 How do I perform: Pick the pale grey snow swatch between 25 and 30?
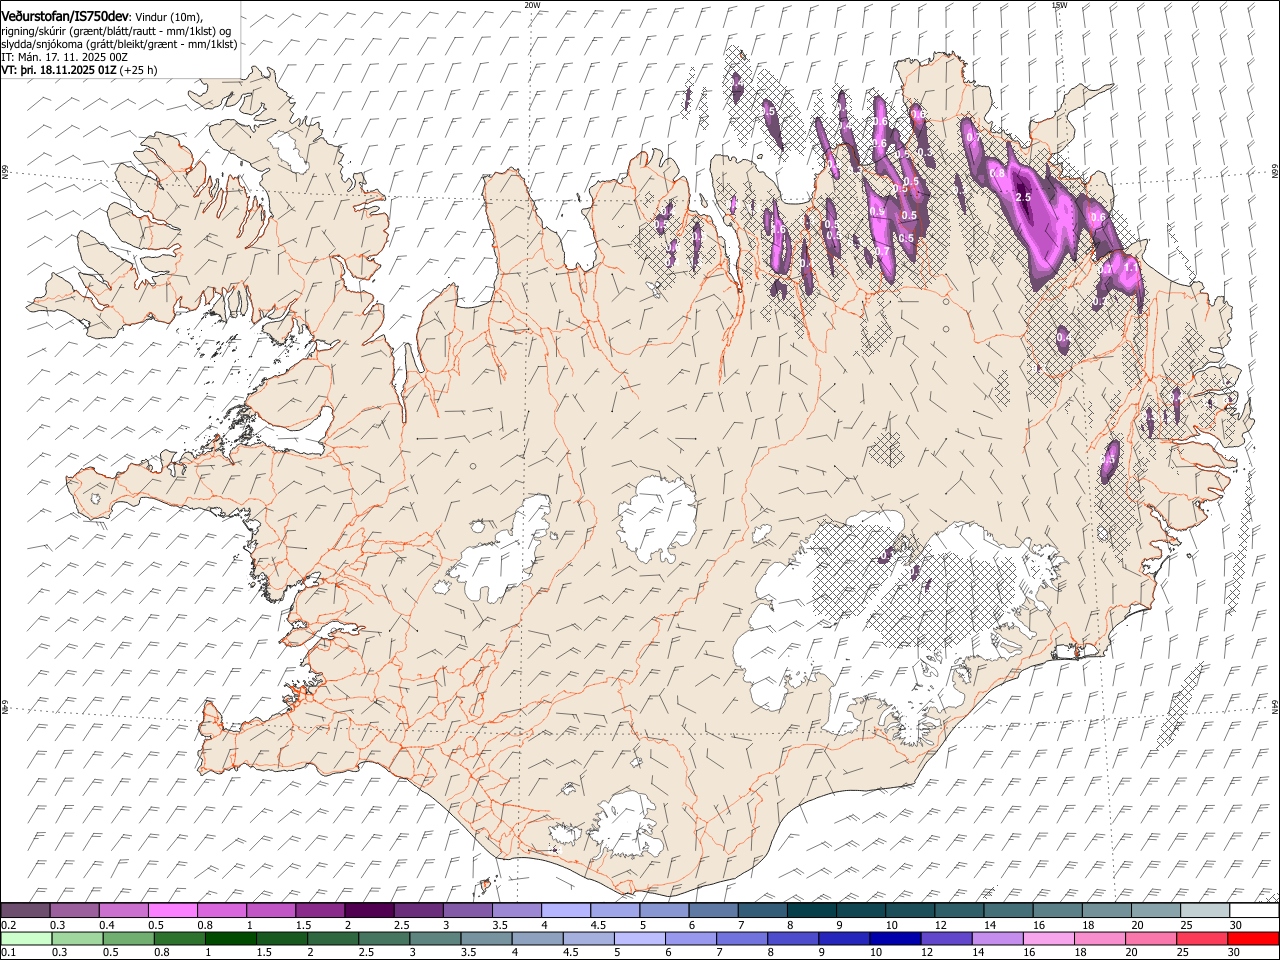coord(1204,911)
